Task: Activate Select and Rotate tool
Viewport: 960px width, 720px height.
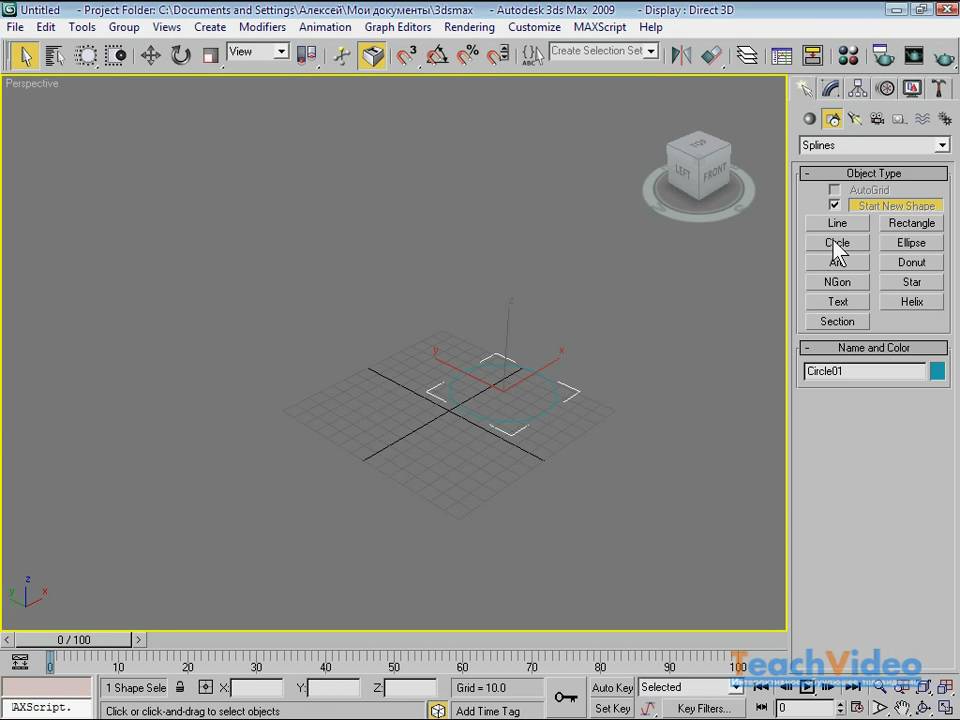Action: 181,56
